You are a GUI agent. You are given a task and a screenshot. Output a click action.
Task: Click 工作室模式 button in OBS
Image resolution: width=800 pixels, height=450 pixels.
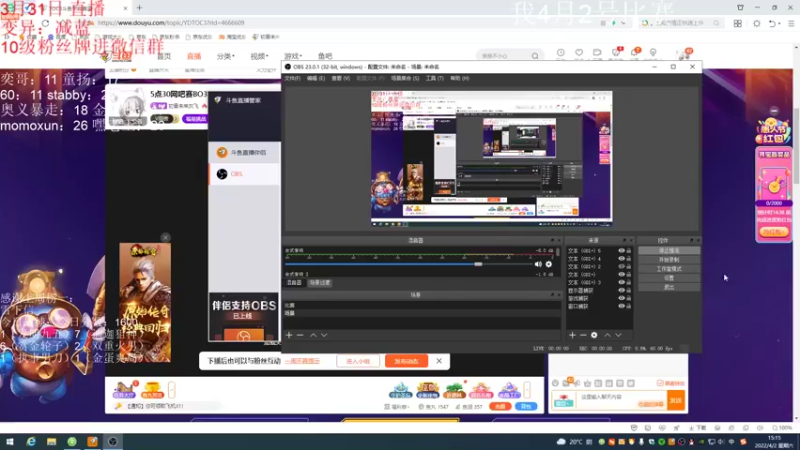pos(669,269)
